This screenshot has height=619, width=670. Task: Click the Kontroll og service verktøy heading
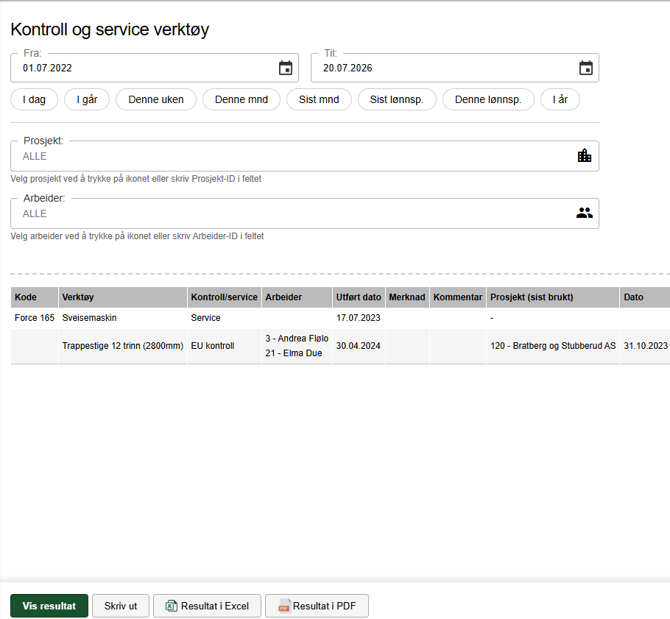coord(110,29)
